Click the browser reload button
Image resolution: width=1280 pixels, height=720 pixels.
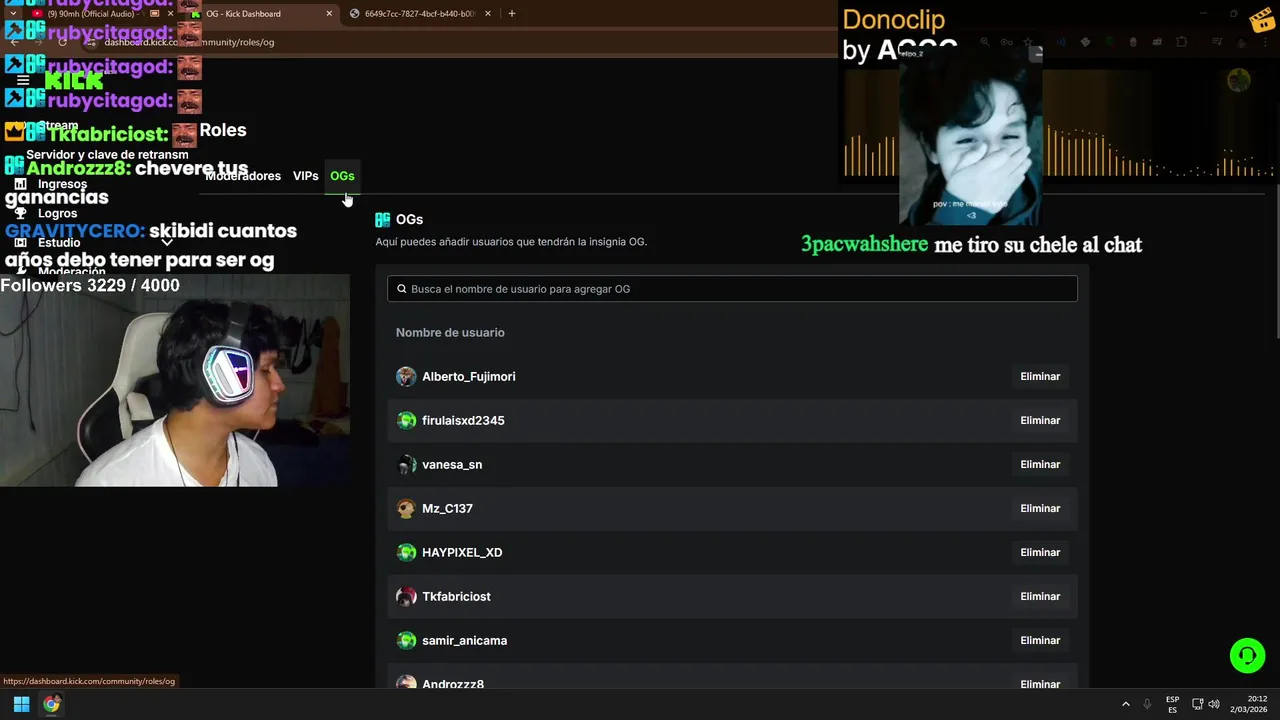click(x=62, y=42)
